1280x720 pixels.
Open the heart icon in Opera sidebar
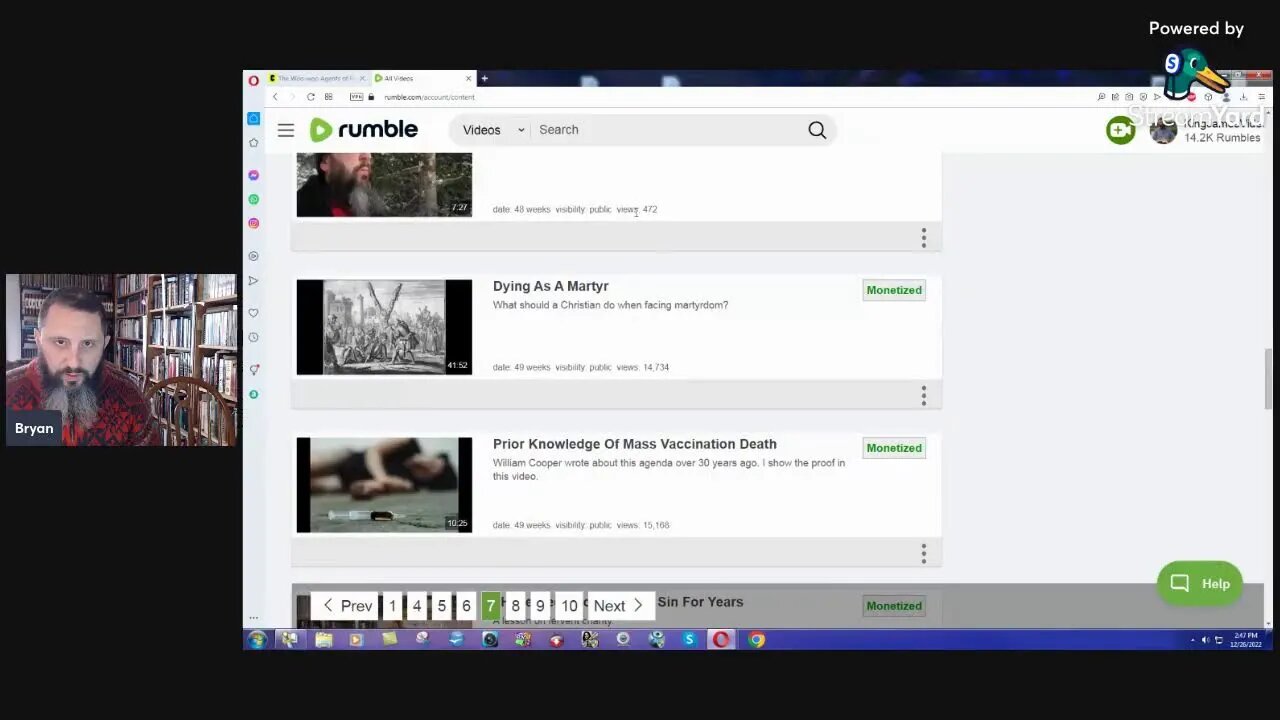click(x=254, y=313)
